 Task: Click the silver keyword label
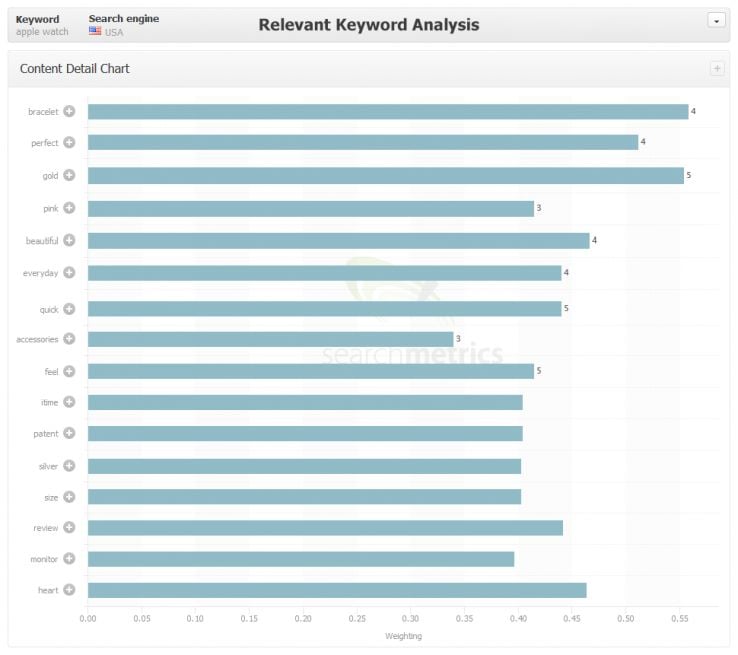(x=48, y=466)
